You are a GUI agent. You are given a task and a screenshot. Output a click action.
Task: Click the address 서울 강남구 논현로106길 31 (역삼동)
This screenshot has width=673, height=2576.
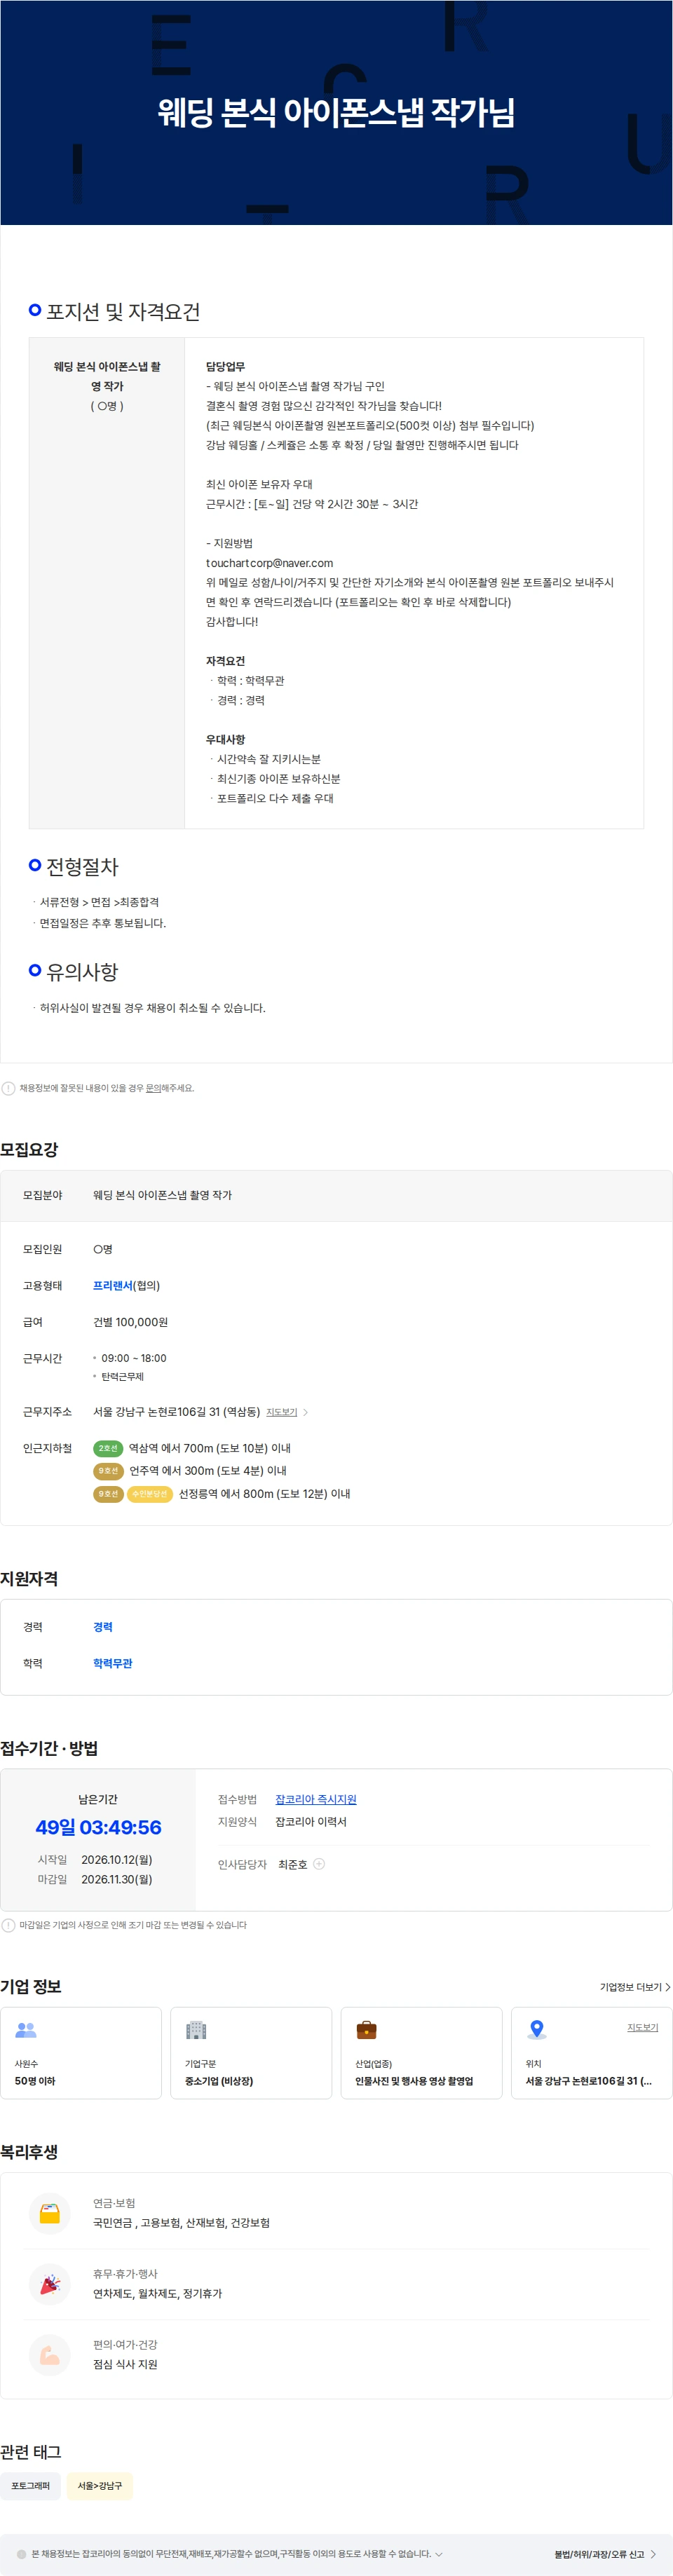(176, 1412)
